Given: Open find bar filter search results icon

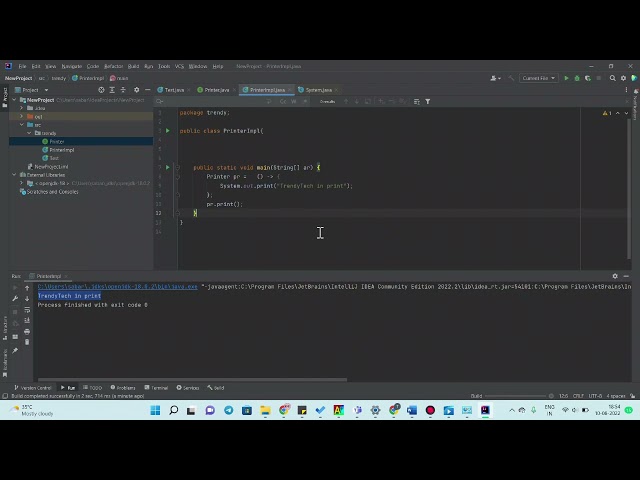Looking at the screenshot, I should 428,102.
